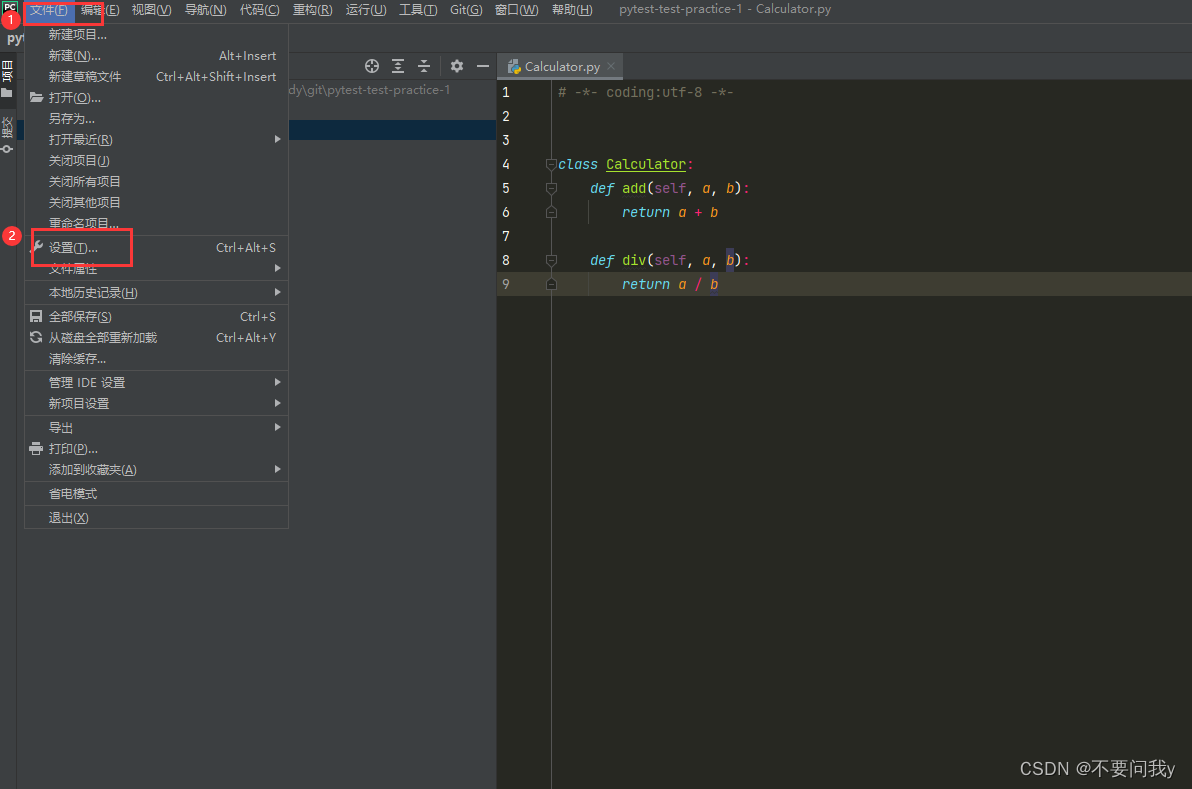Open the project panel gear options

coord(457,66)
